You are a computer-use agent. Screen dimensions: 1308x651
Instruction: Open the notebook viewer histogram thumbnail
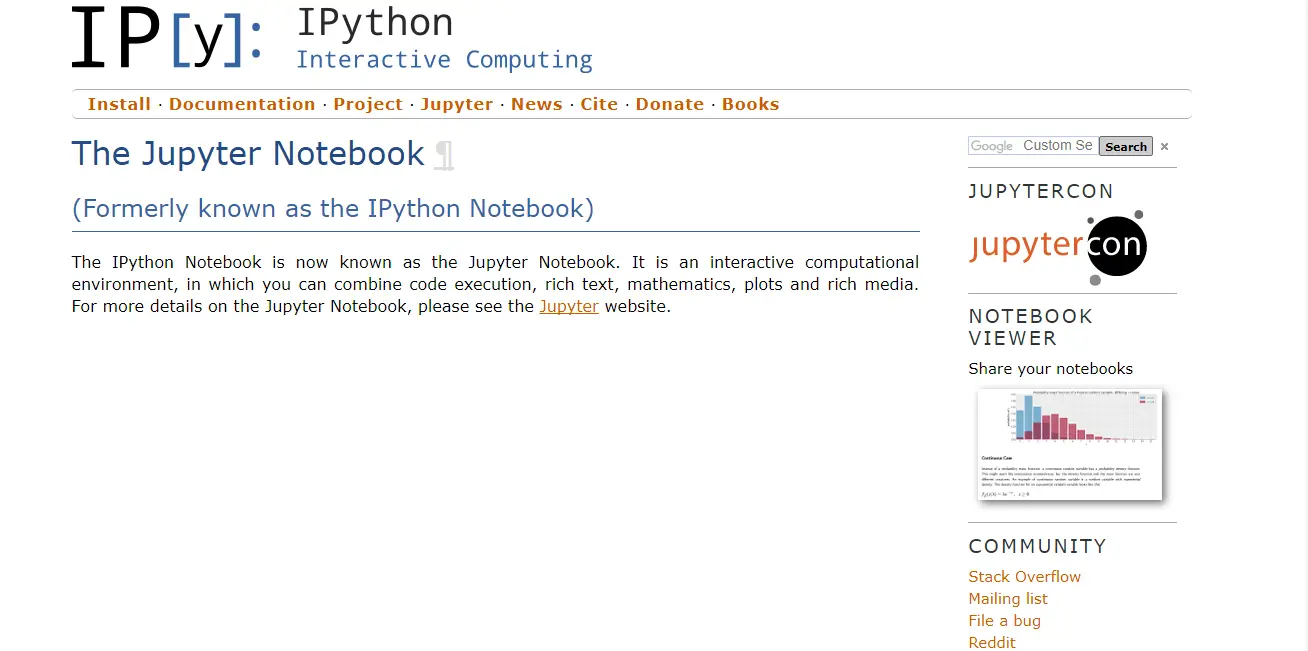click(1070, 445)
